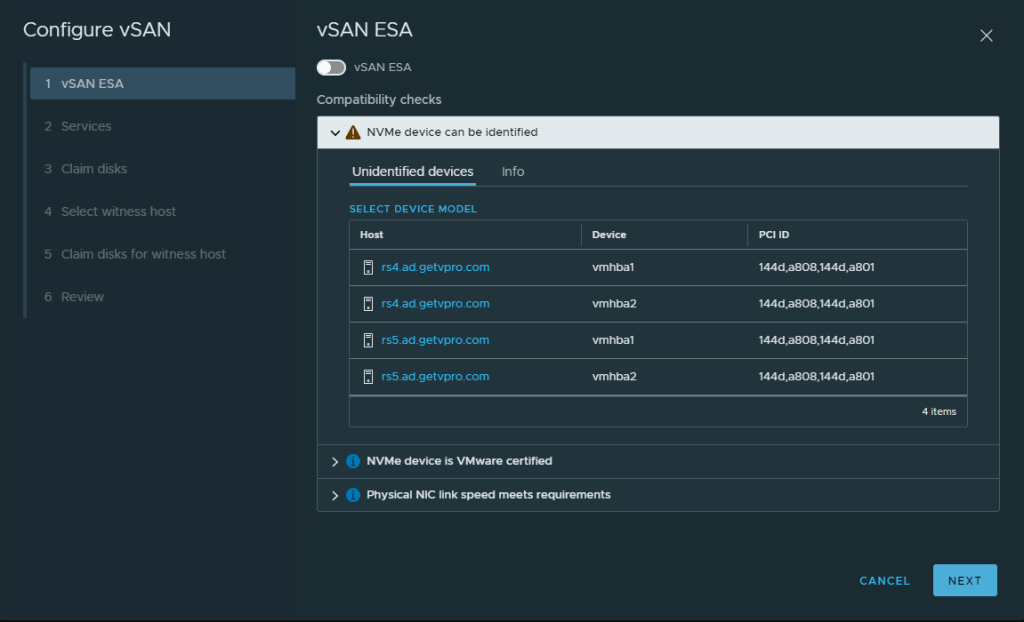Switch to the Info tab
This screenshot has width=1024, height=622.
click(513, 172)
